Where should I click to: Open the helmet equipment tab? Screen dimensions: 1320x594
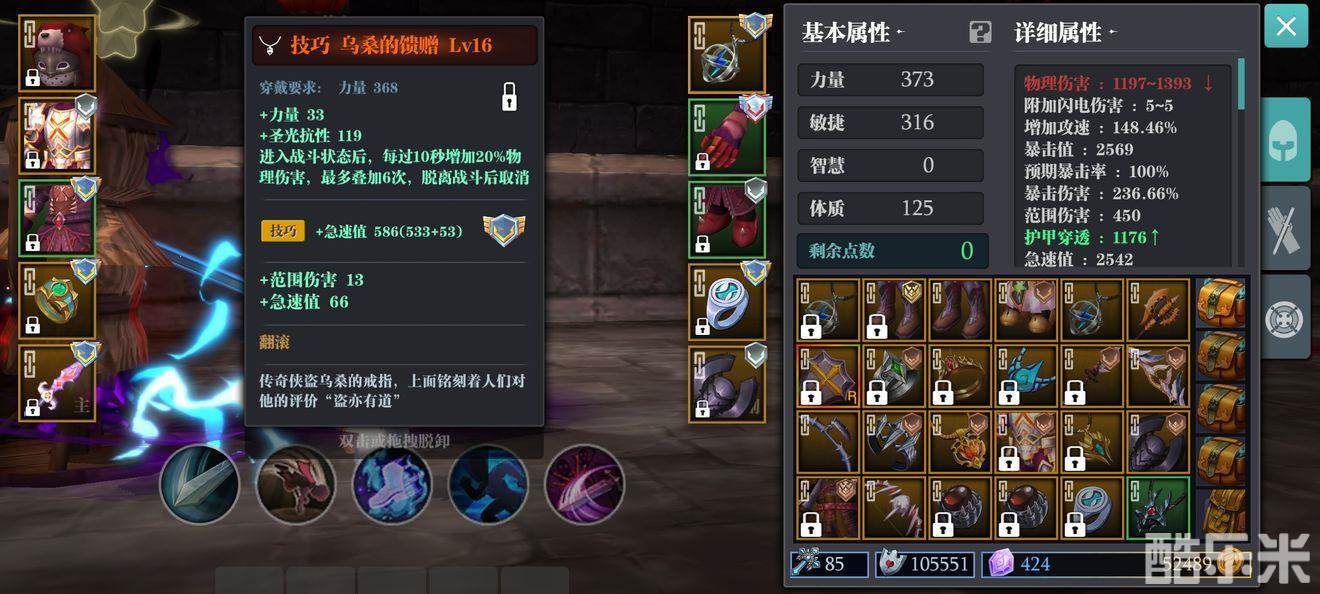1285,140
